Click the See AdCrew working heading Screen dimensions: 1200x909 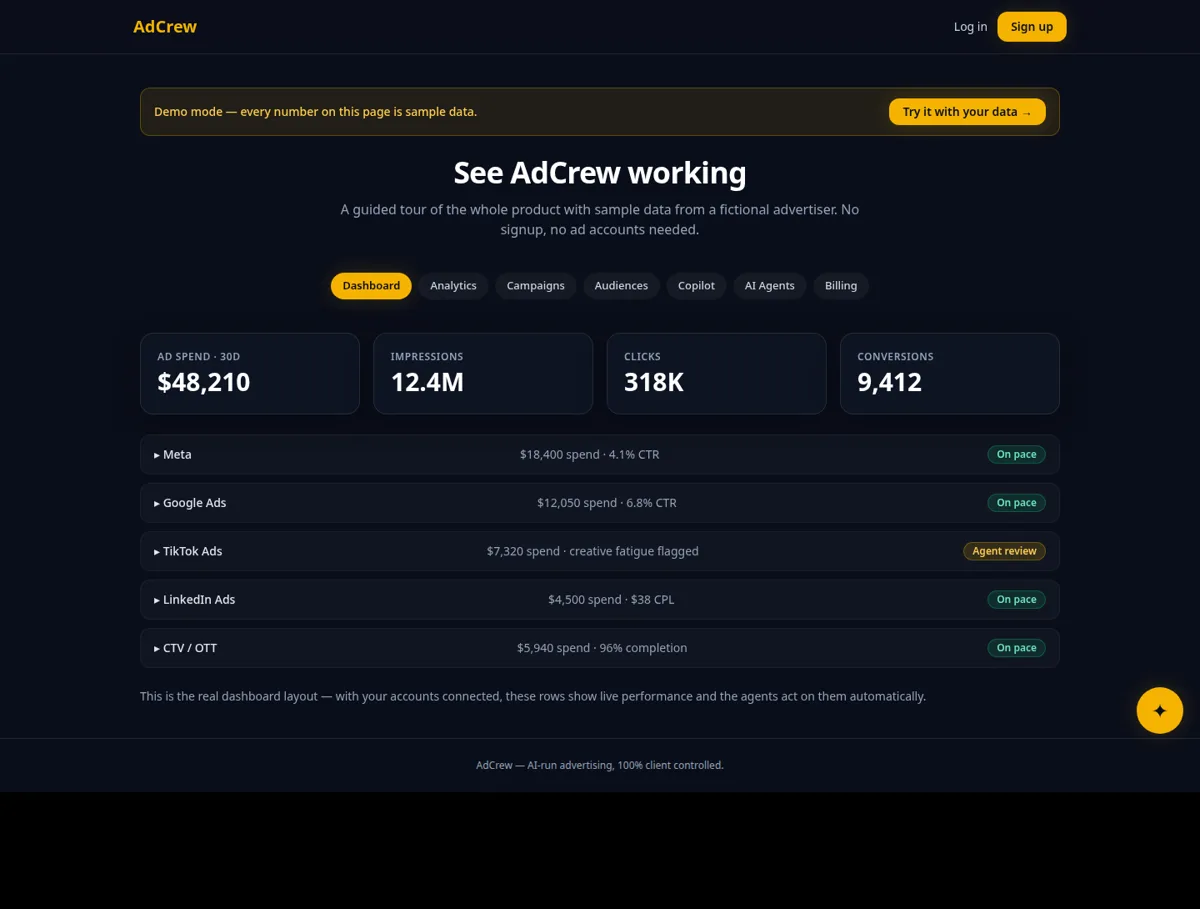coord(600,173)
